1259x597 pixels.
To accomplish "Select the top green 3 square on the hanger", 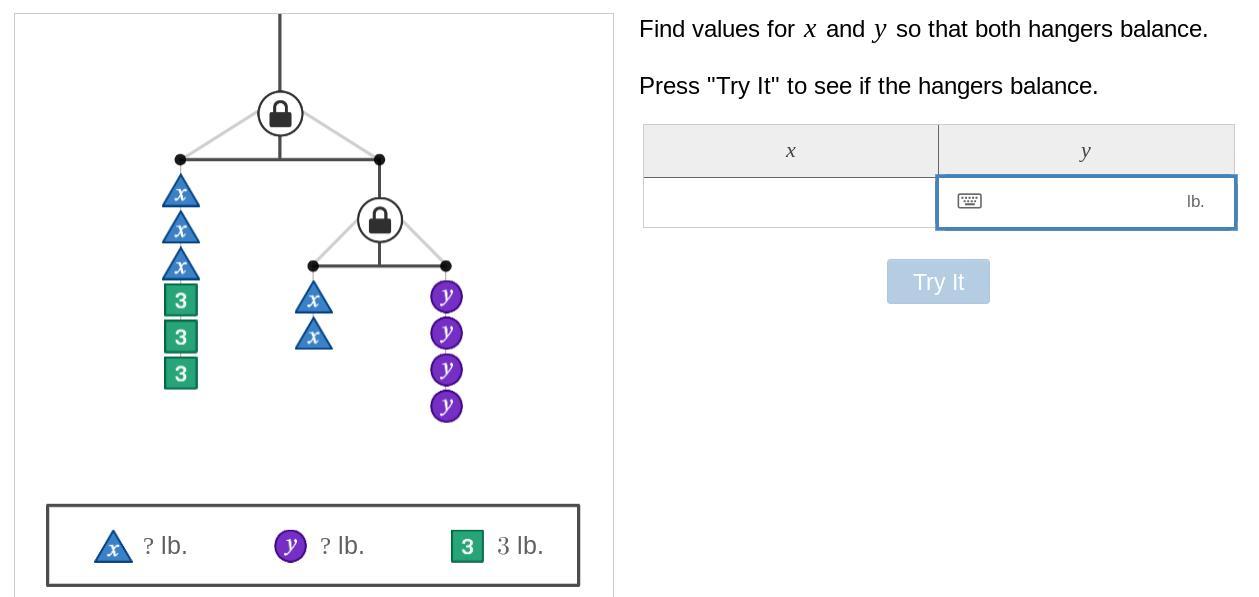I will (181, 300).
